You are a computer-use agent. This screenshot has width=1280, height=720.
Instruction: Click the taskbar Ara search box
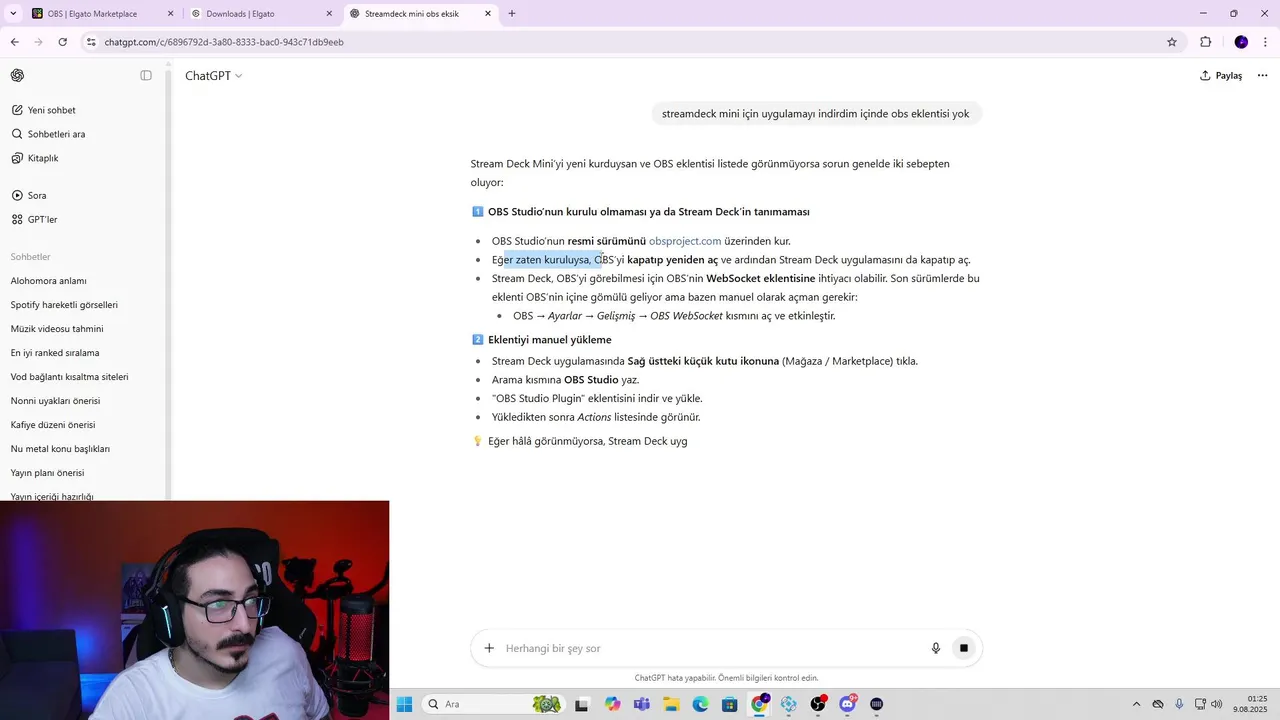click(x=493, y=704)
